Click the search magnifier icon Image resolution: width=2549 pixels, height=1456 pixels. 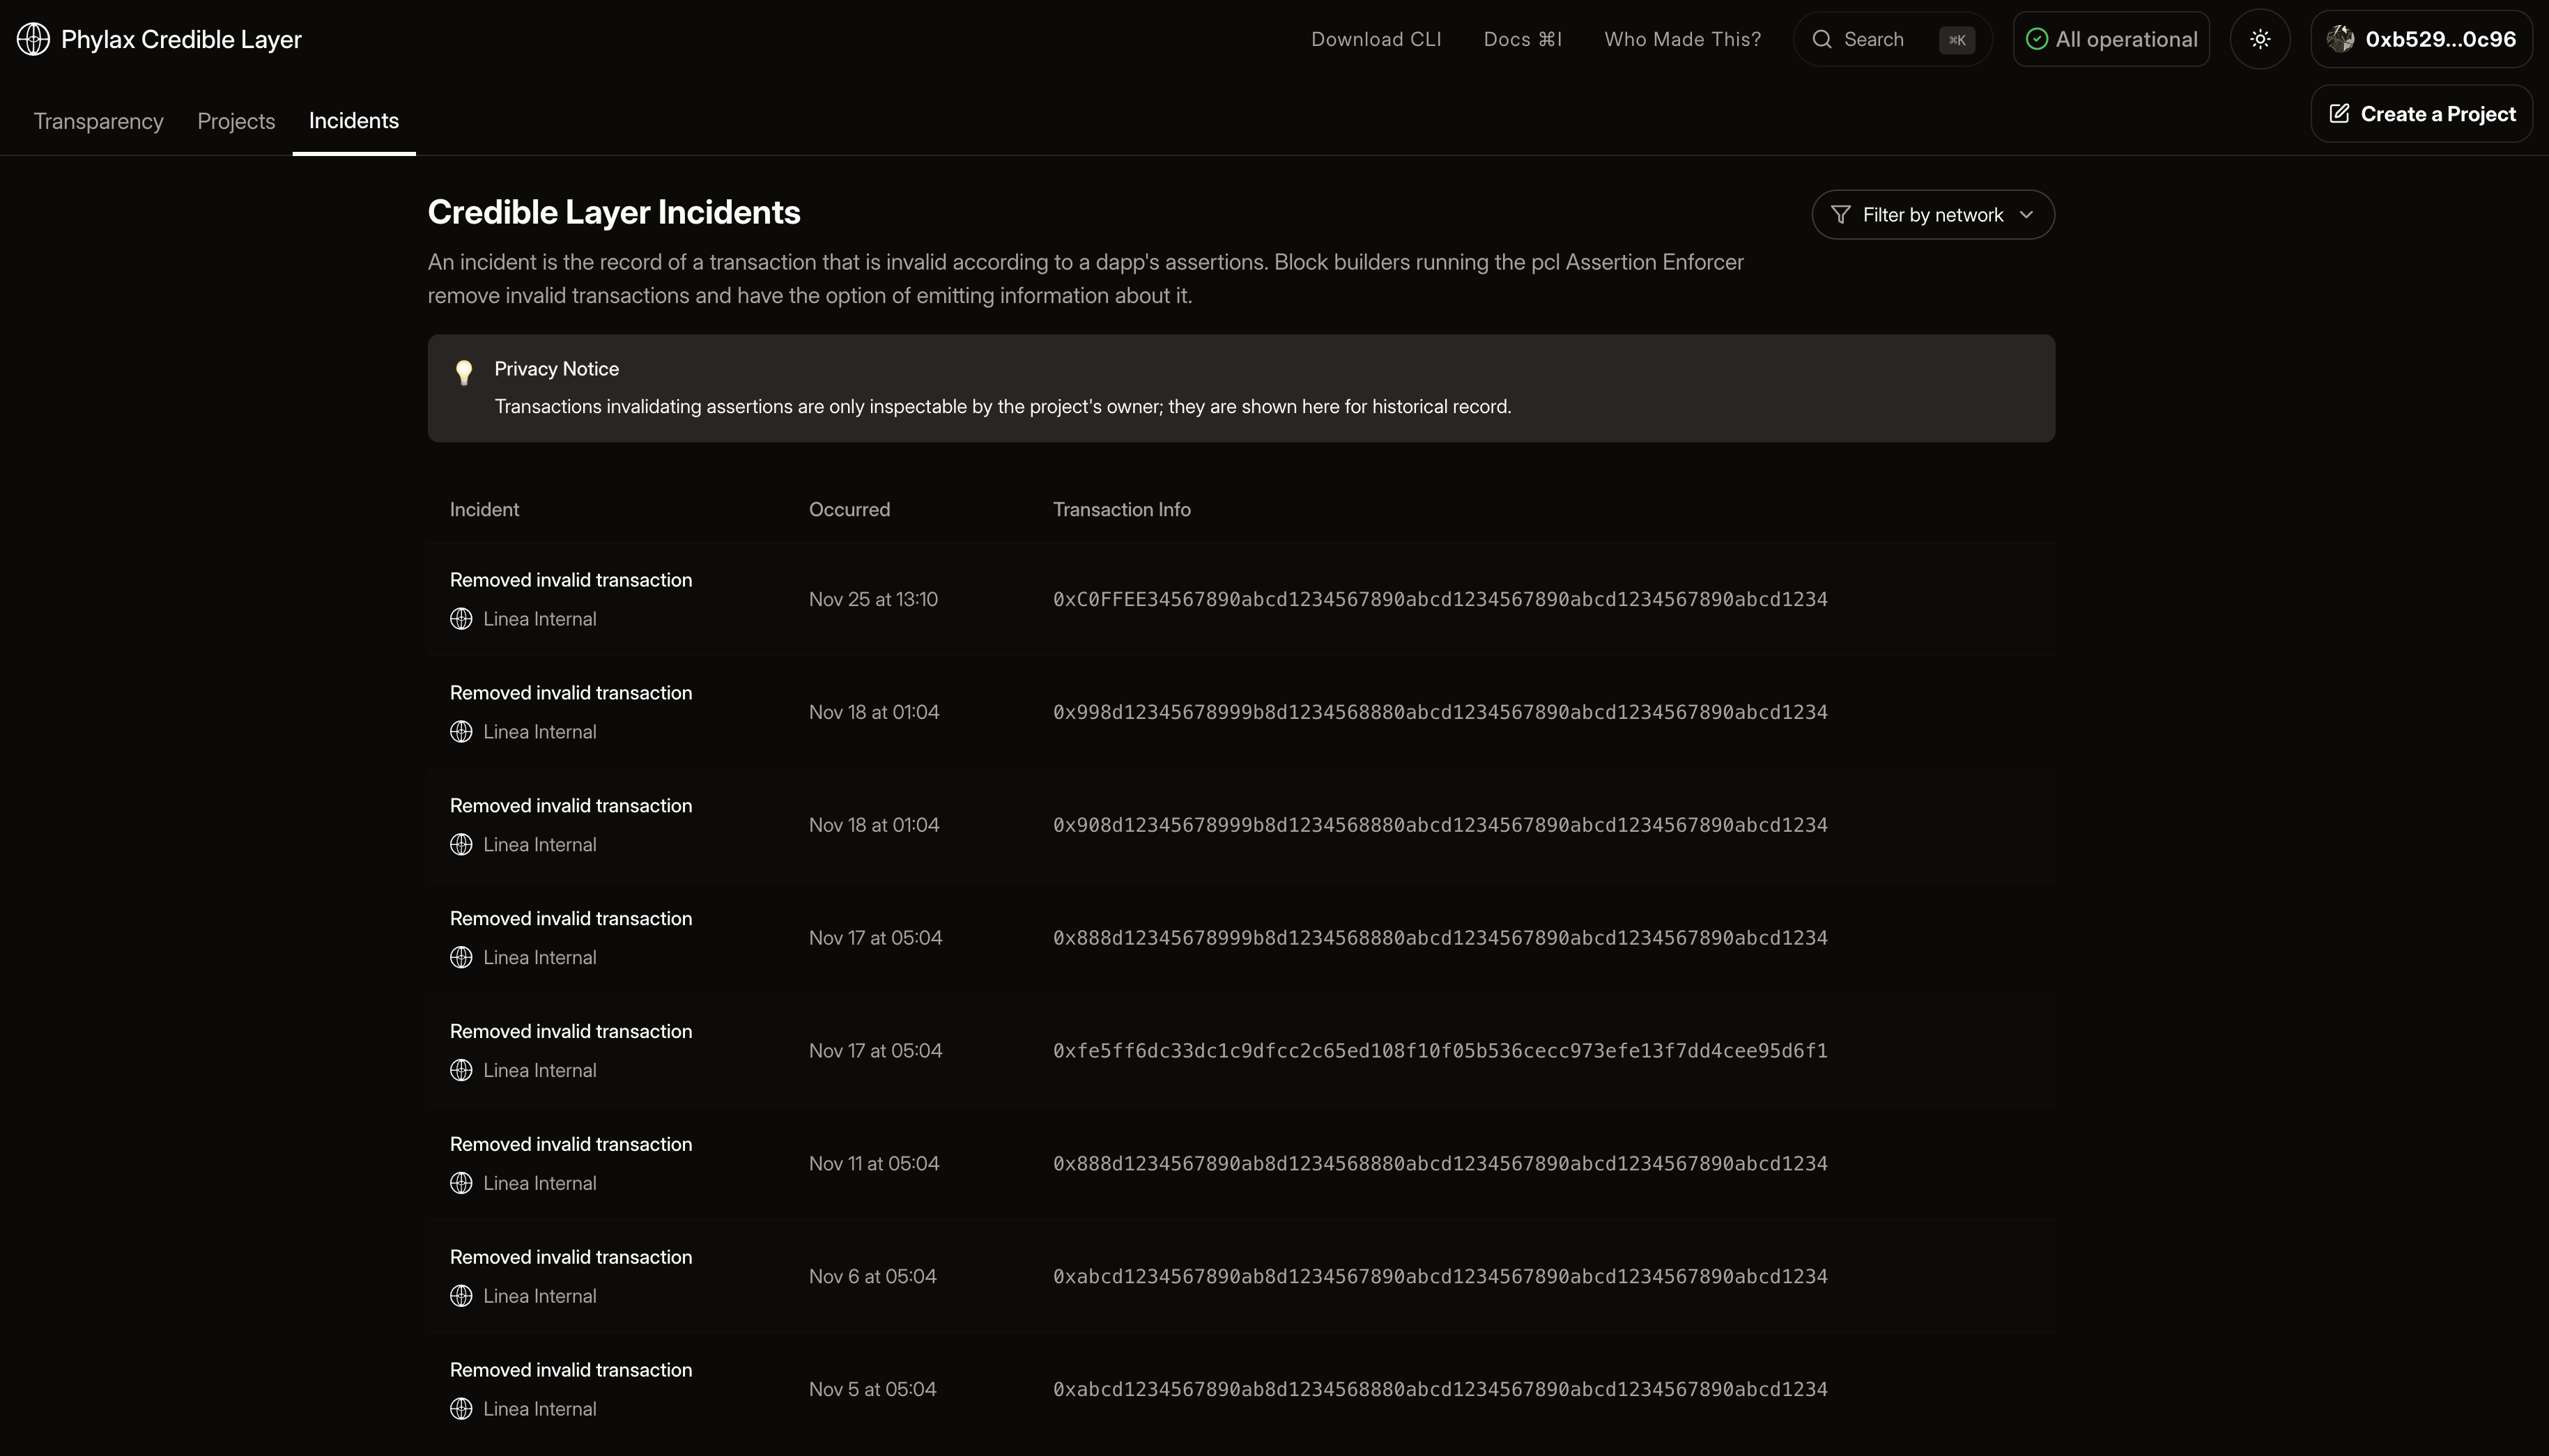coord(1822,39)
